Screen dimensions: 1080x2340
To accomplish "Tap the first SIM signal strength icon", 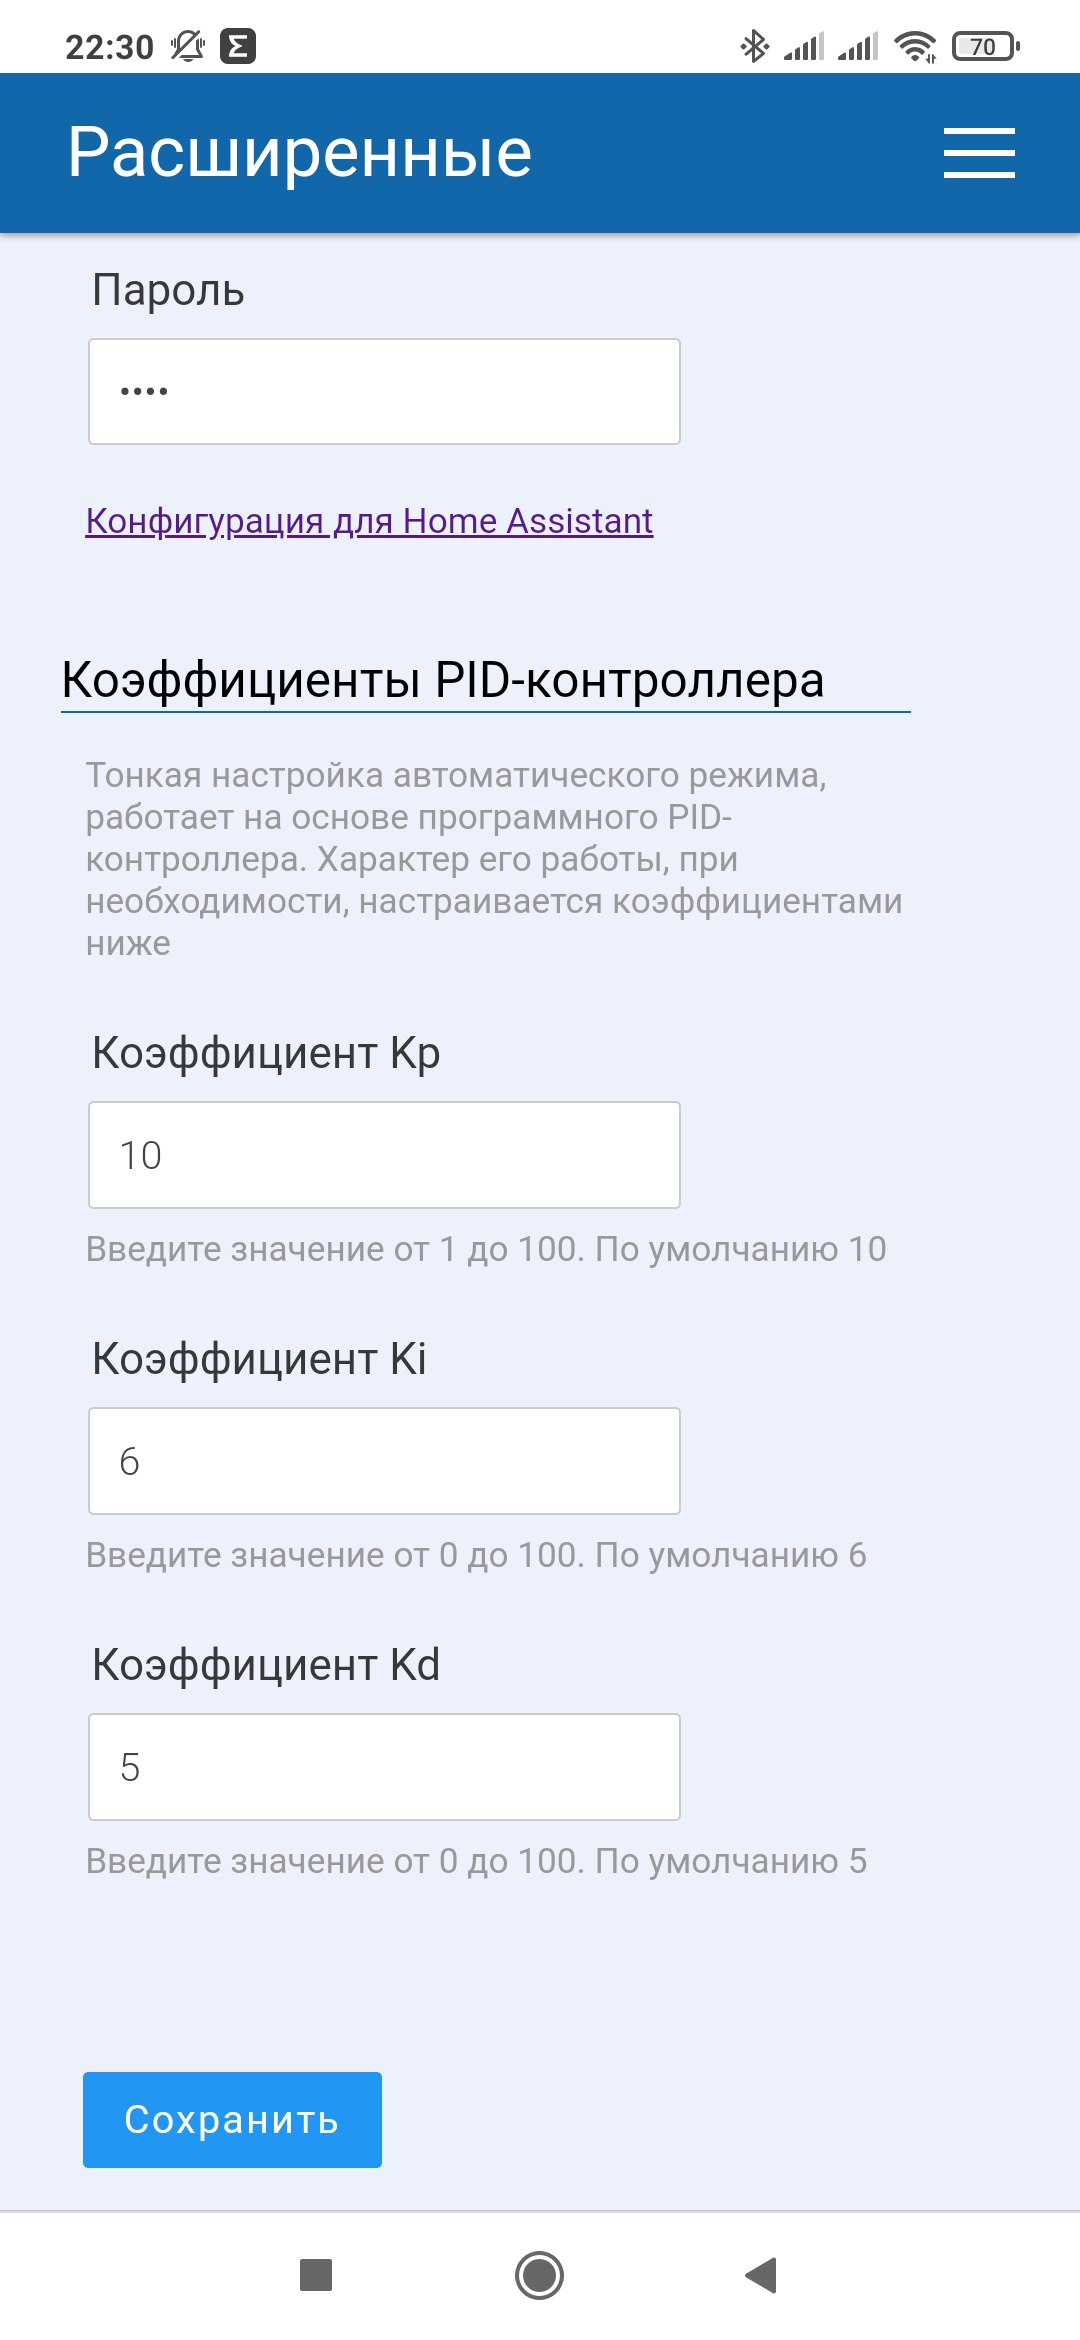I will click(x=804, y=46).
